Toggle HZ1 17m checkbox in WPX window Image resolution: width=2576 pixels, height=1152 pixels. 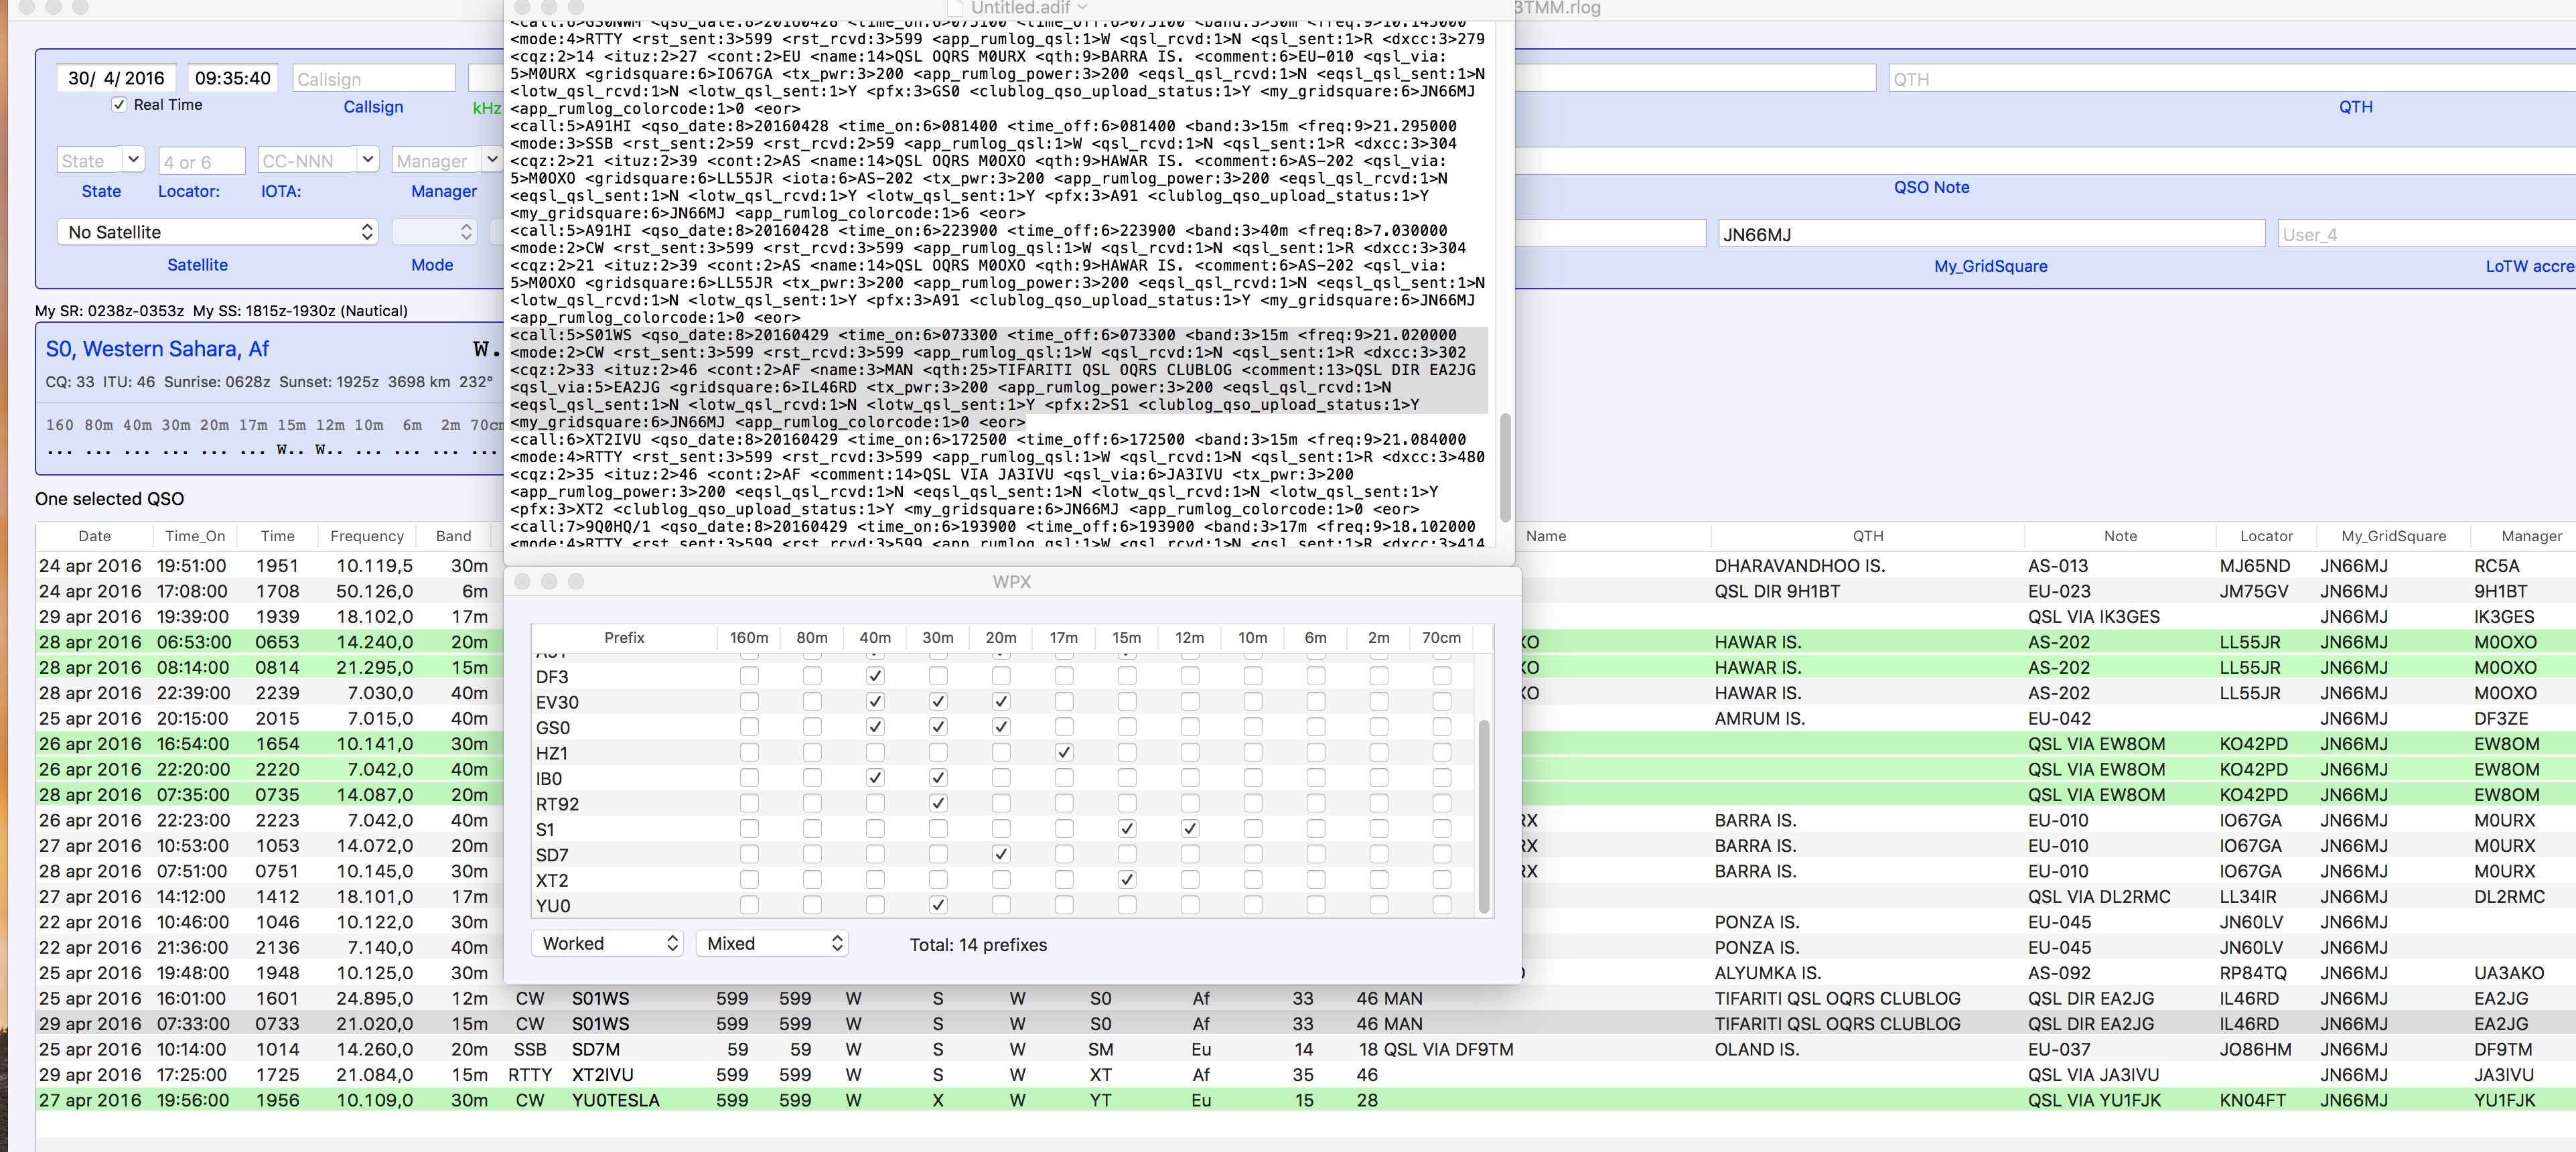coord(1064,752)
